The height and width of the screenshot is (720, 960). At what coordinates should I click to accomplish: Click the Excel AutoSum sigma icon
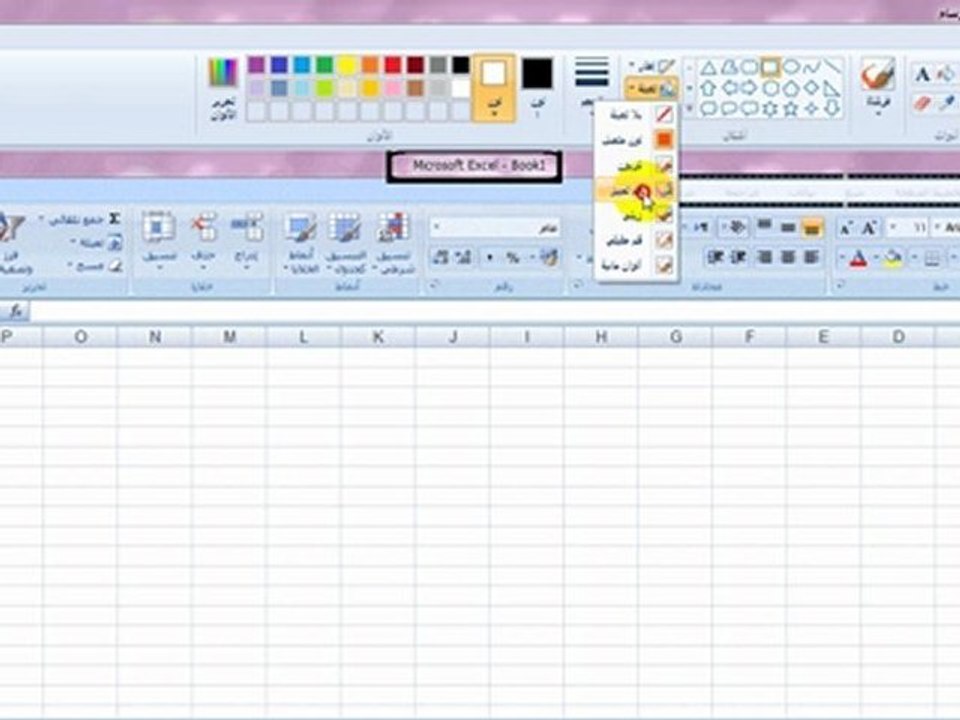coord(114,219)
